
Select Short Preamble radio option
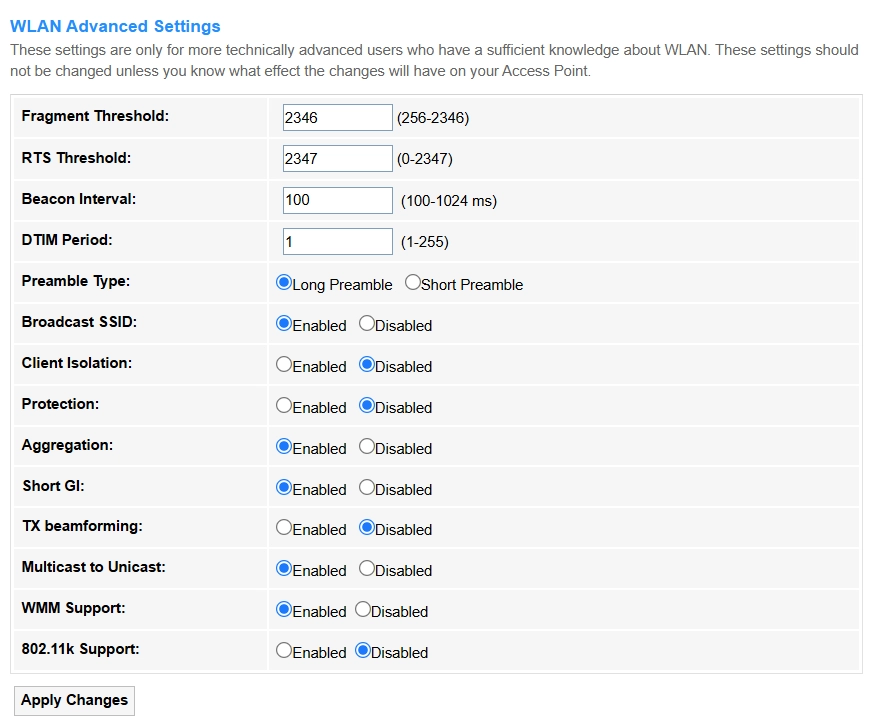click(x=413, y=283)
